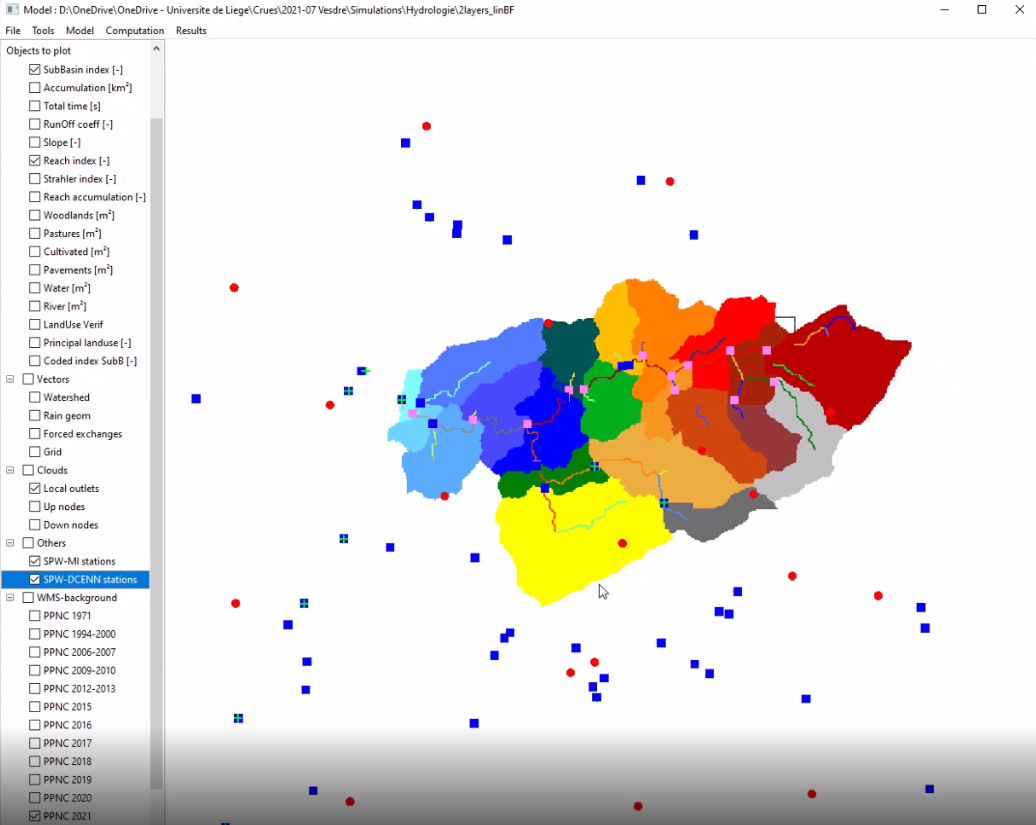The width and height of the screenshot is (1036, 825).
Task: Enable the Accumulation [km²] layer
Action: tap(35, 88)
